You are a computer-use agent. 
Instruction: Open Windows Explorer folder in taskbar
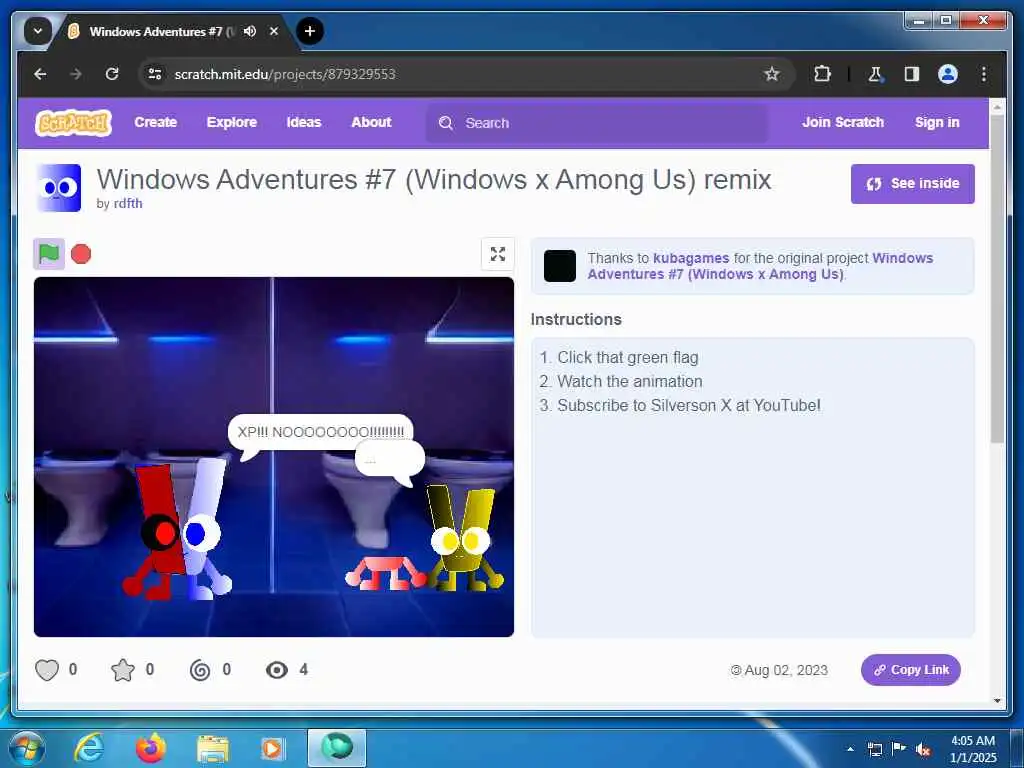point(212,748)
